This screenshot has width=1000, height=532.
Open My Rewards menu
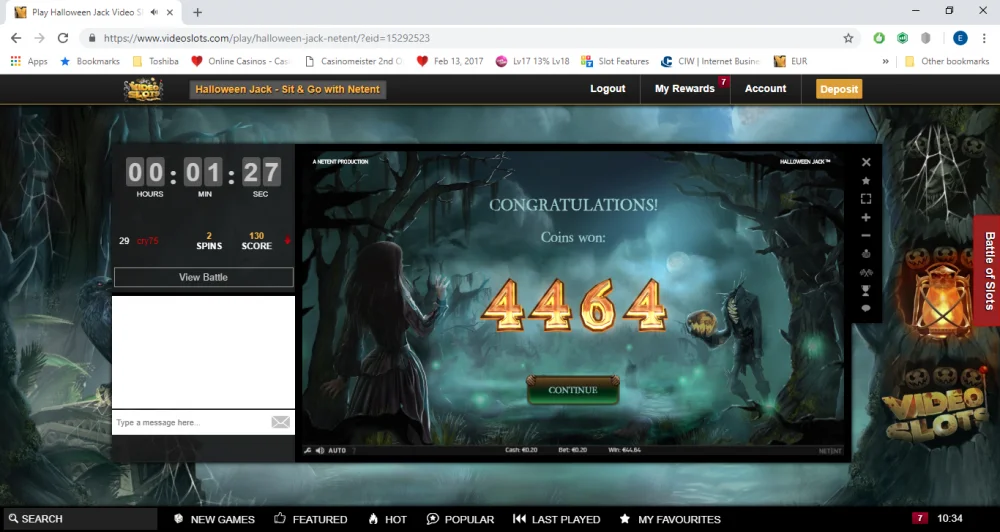pos(684,89)
